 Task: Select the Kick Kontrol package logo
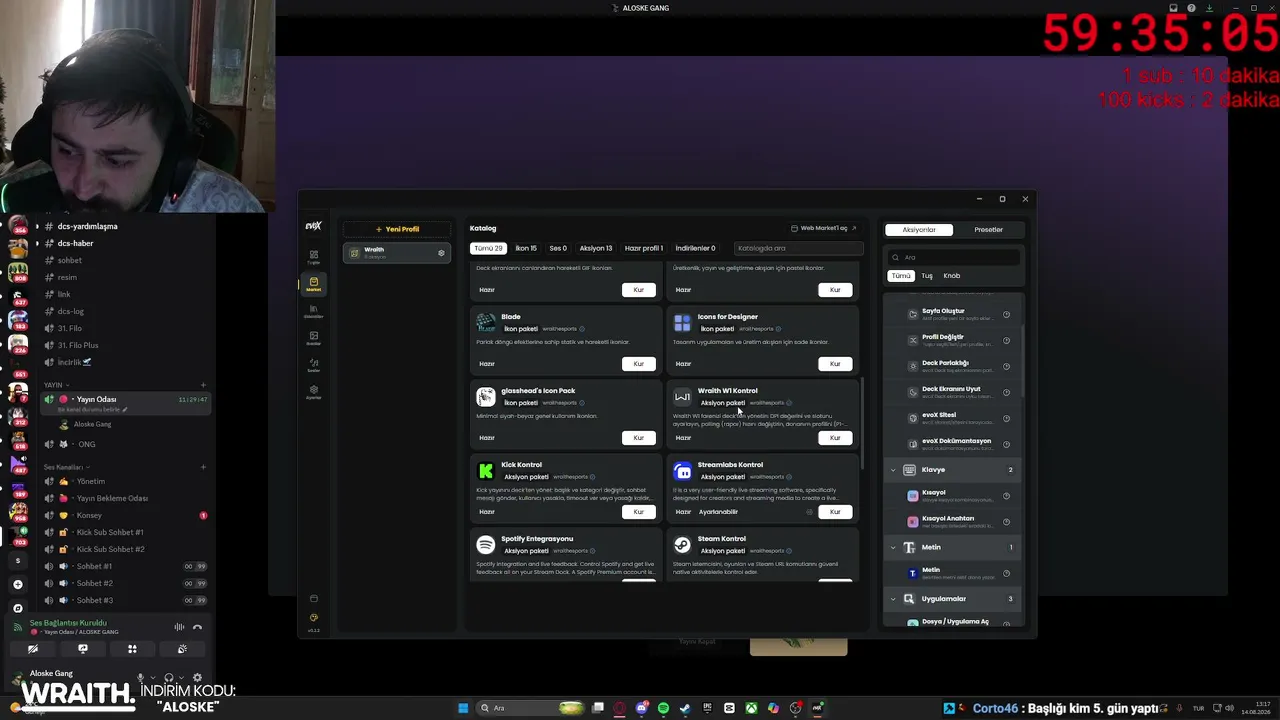coord(486,471)
